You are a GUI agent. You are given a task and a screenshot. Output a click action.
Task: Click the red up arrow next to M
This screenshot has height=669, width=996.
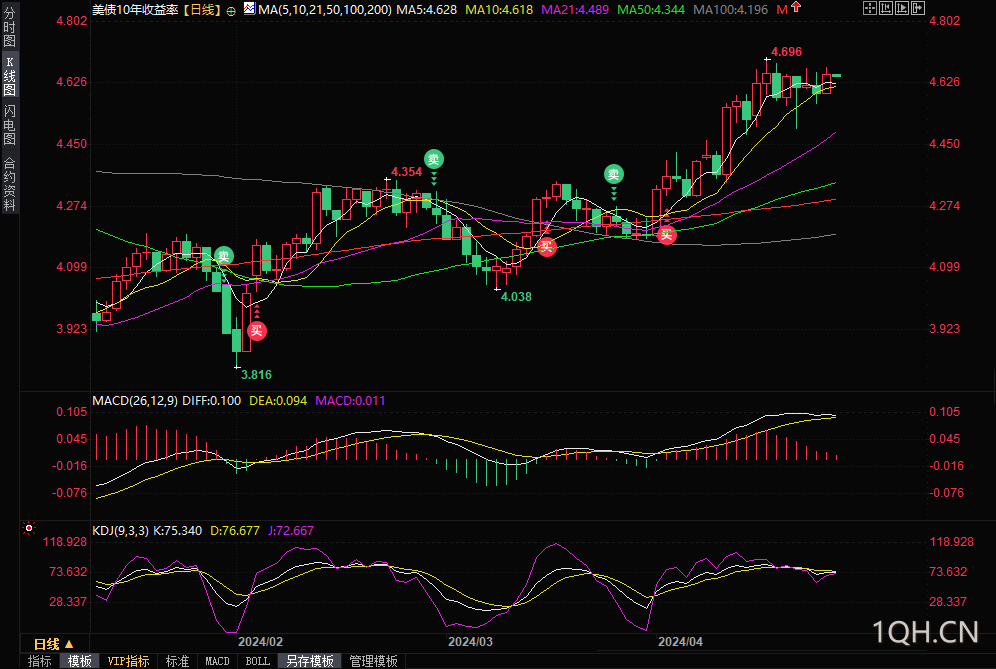[x=796, y=8]
